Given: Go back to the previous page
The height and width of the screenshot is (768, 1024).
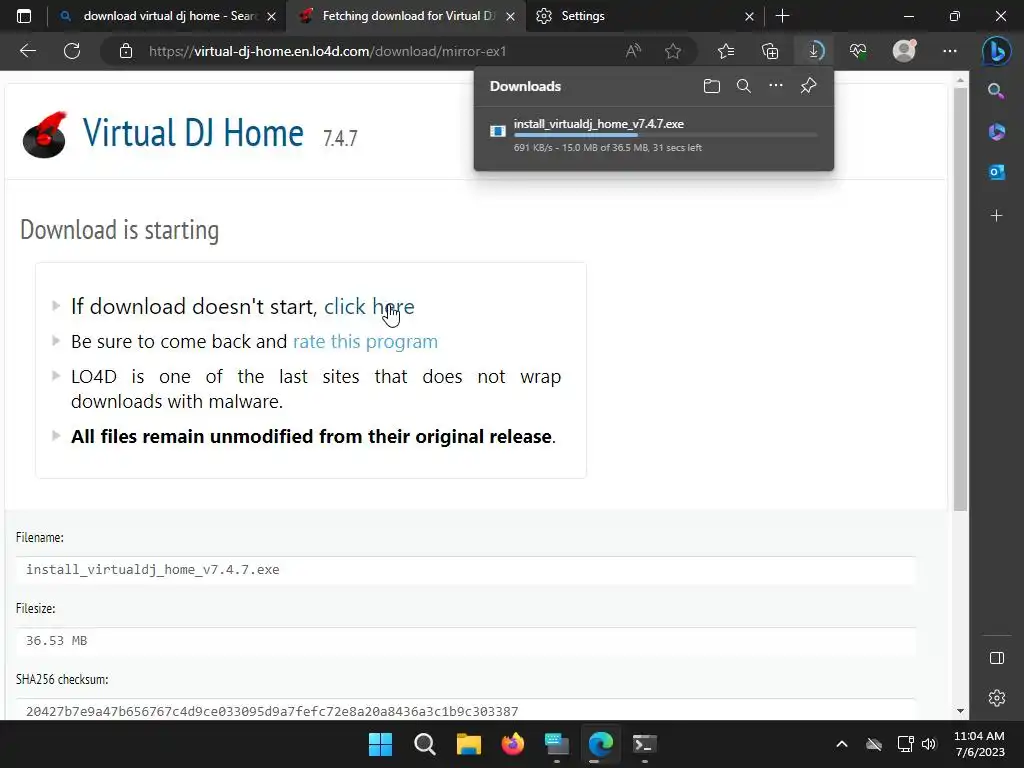Looking at the screenshot, I should pyautogui.click(x=27, y=51).
